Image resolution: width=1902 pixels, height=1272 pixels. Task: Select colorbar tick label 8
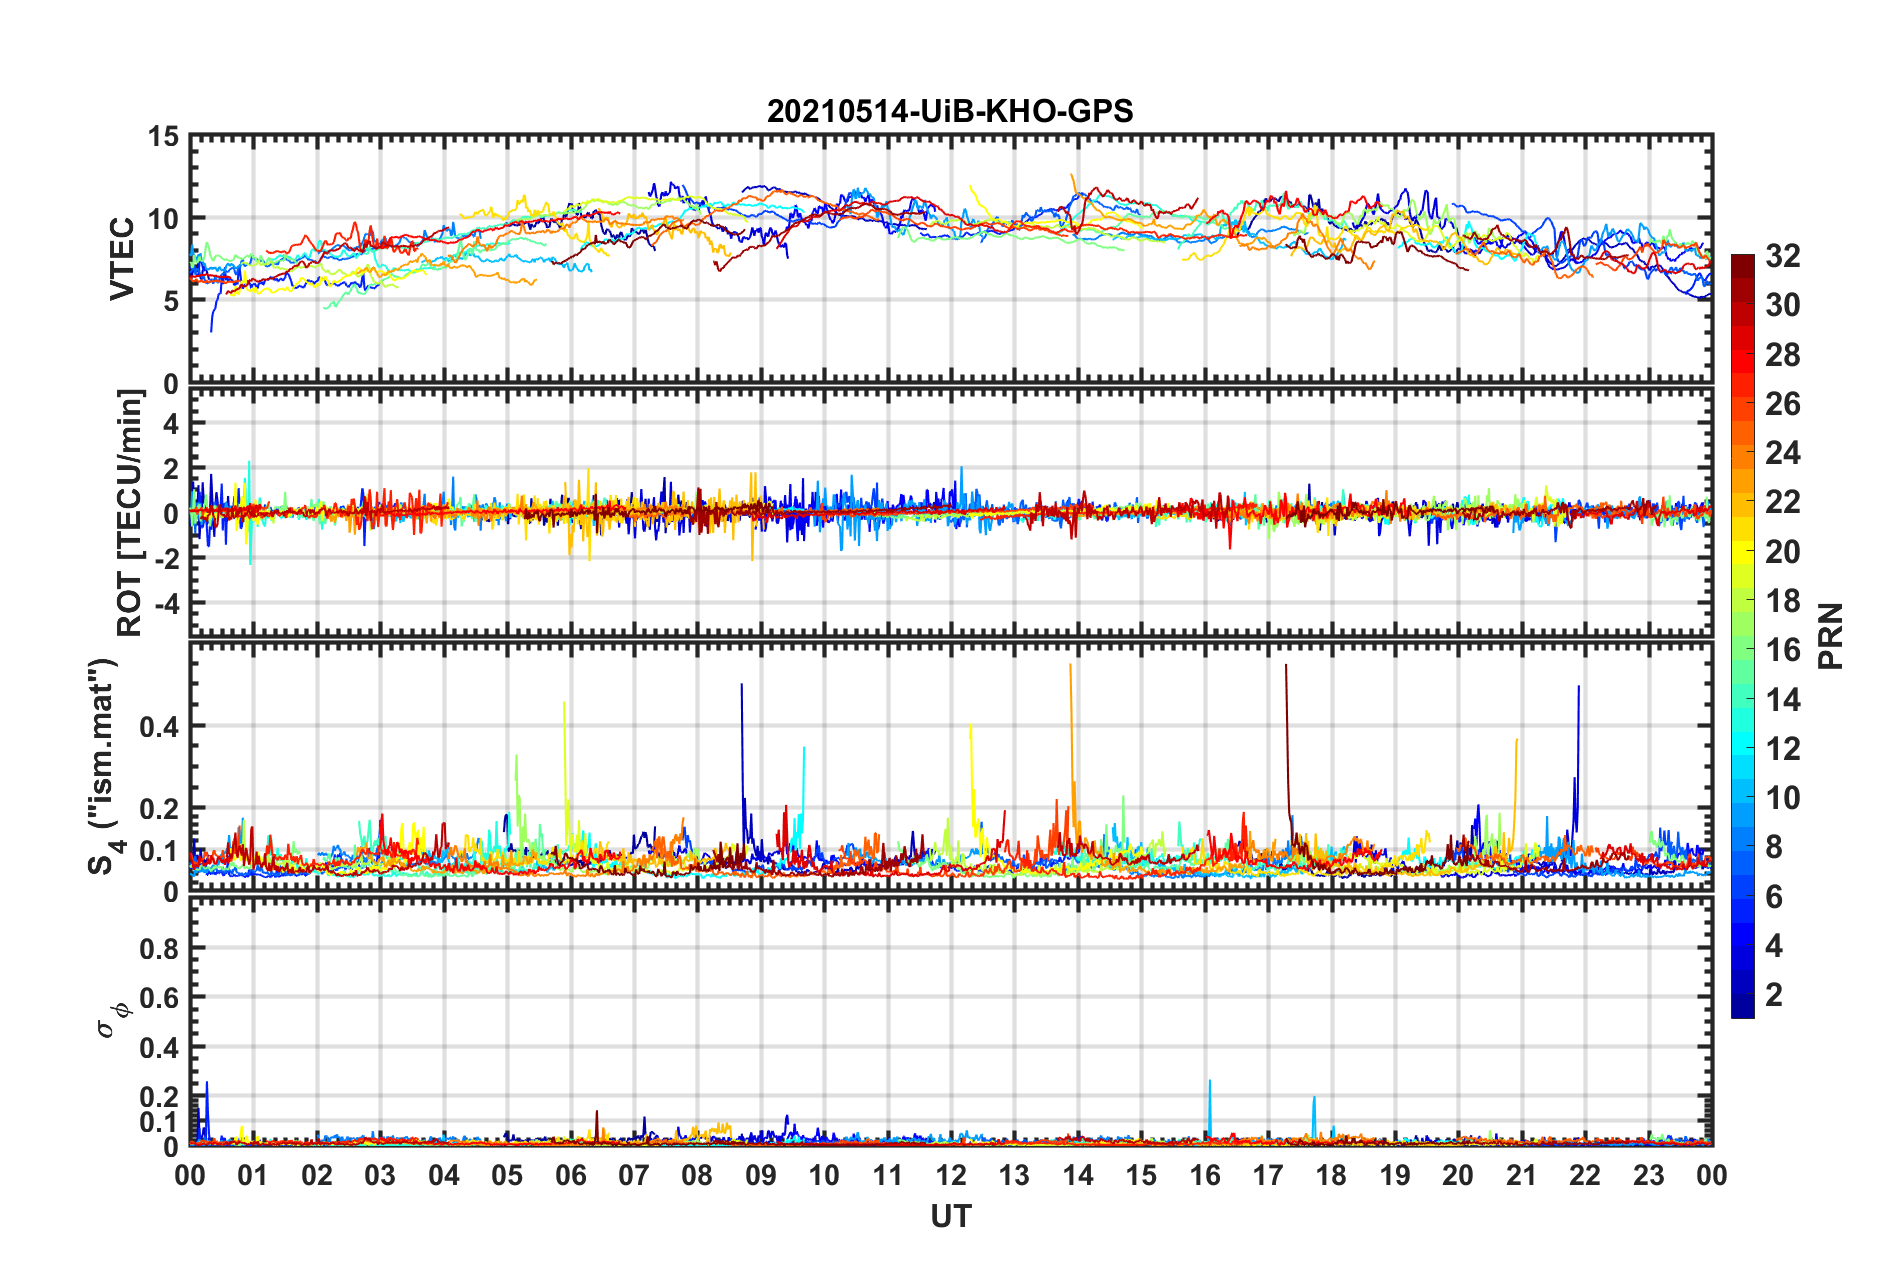pos(1774,847)
